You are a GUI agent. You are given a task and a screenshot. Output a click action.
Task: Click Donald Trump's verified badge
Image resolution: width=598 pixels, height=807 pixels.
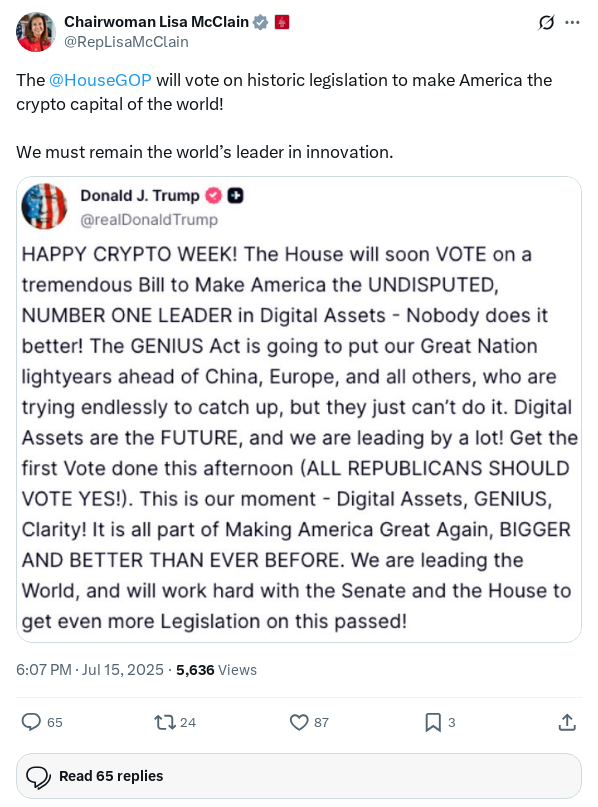(213, 196)
